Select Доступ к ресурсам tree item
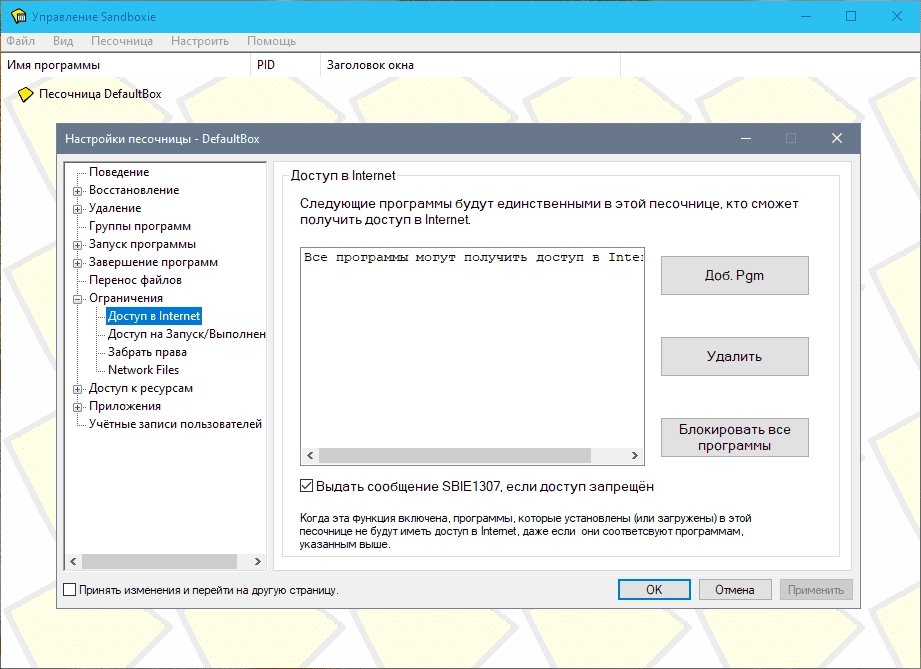The image size is (921, 669). (x=140, y=388)
